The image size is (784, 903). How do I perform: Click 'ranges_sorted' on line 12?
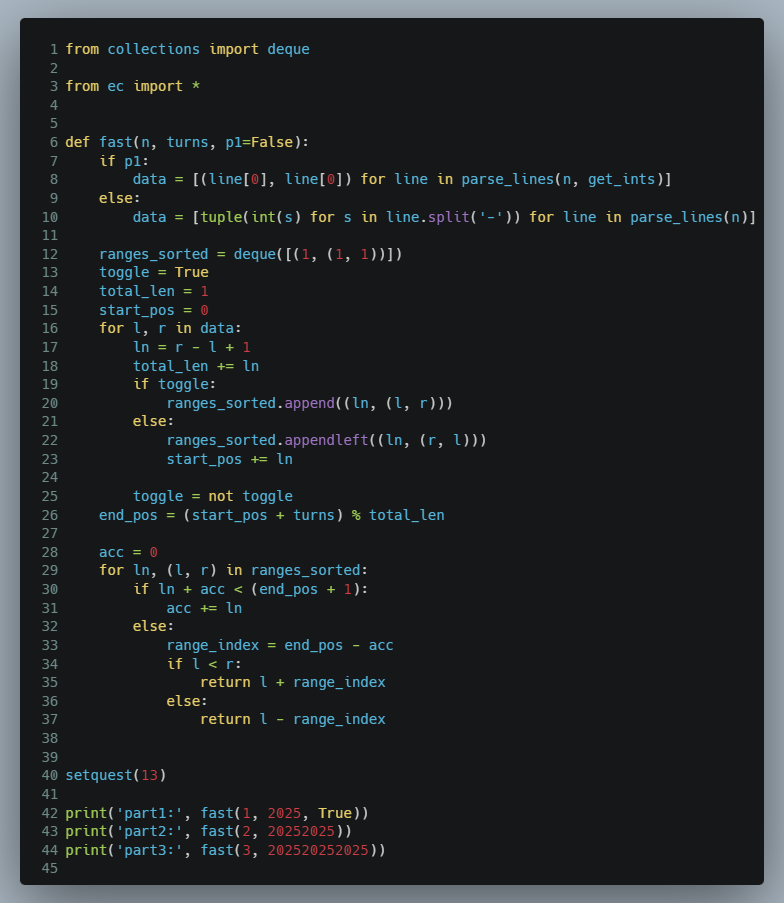(x=153, y=254)
